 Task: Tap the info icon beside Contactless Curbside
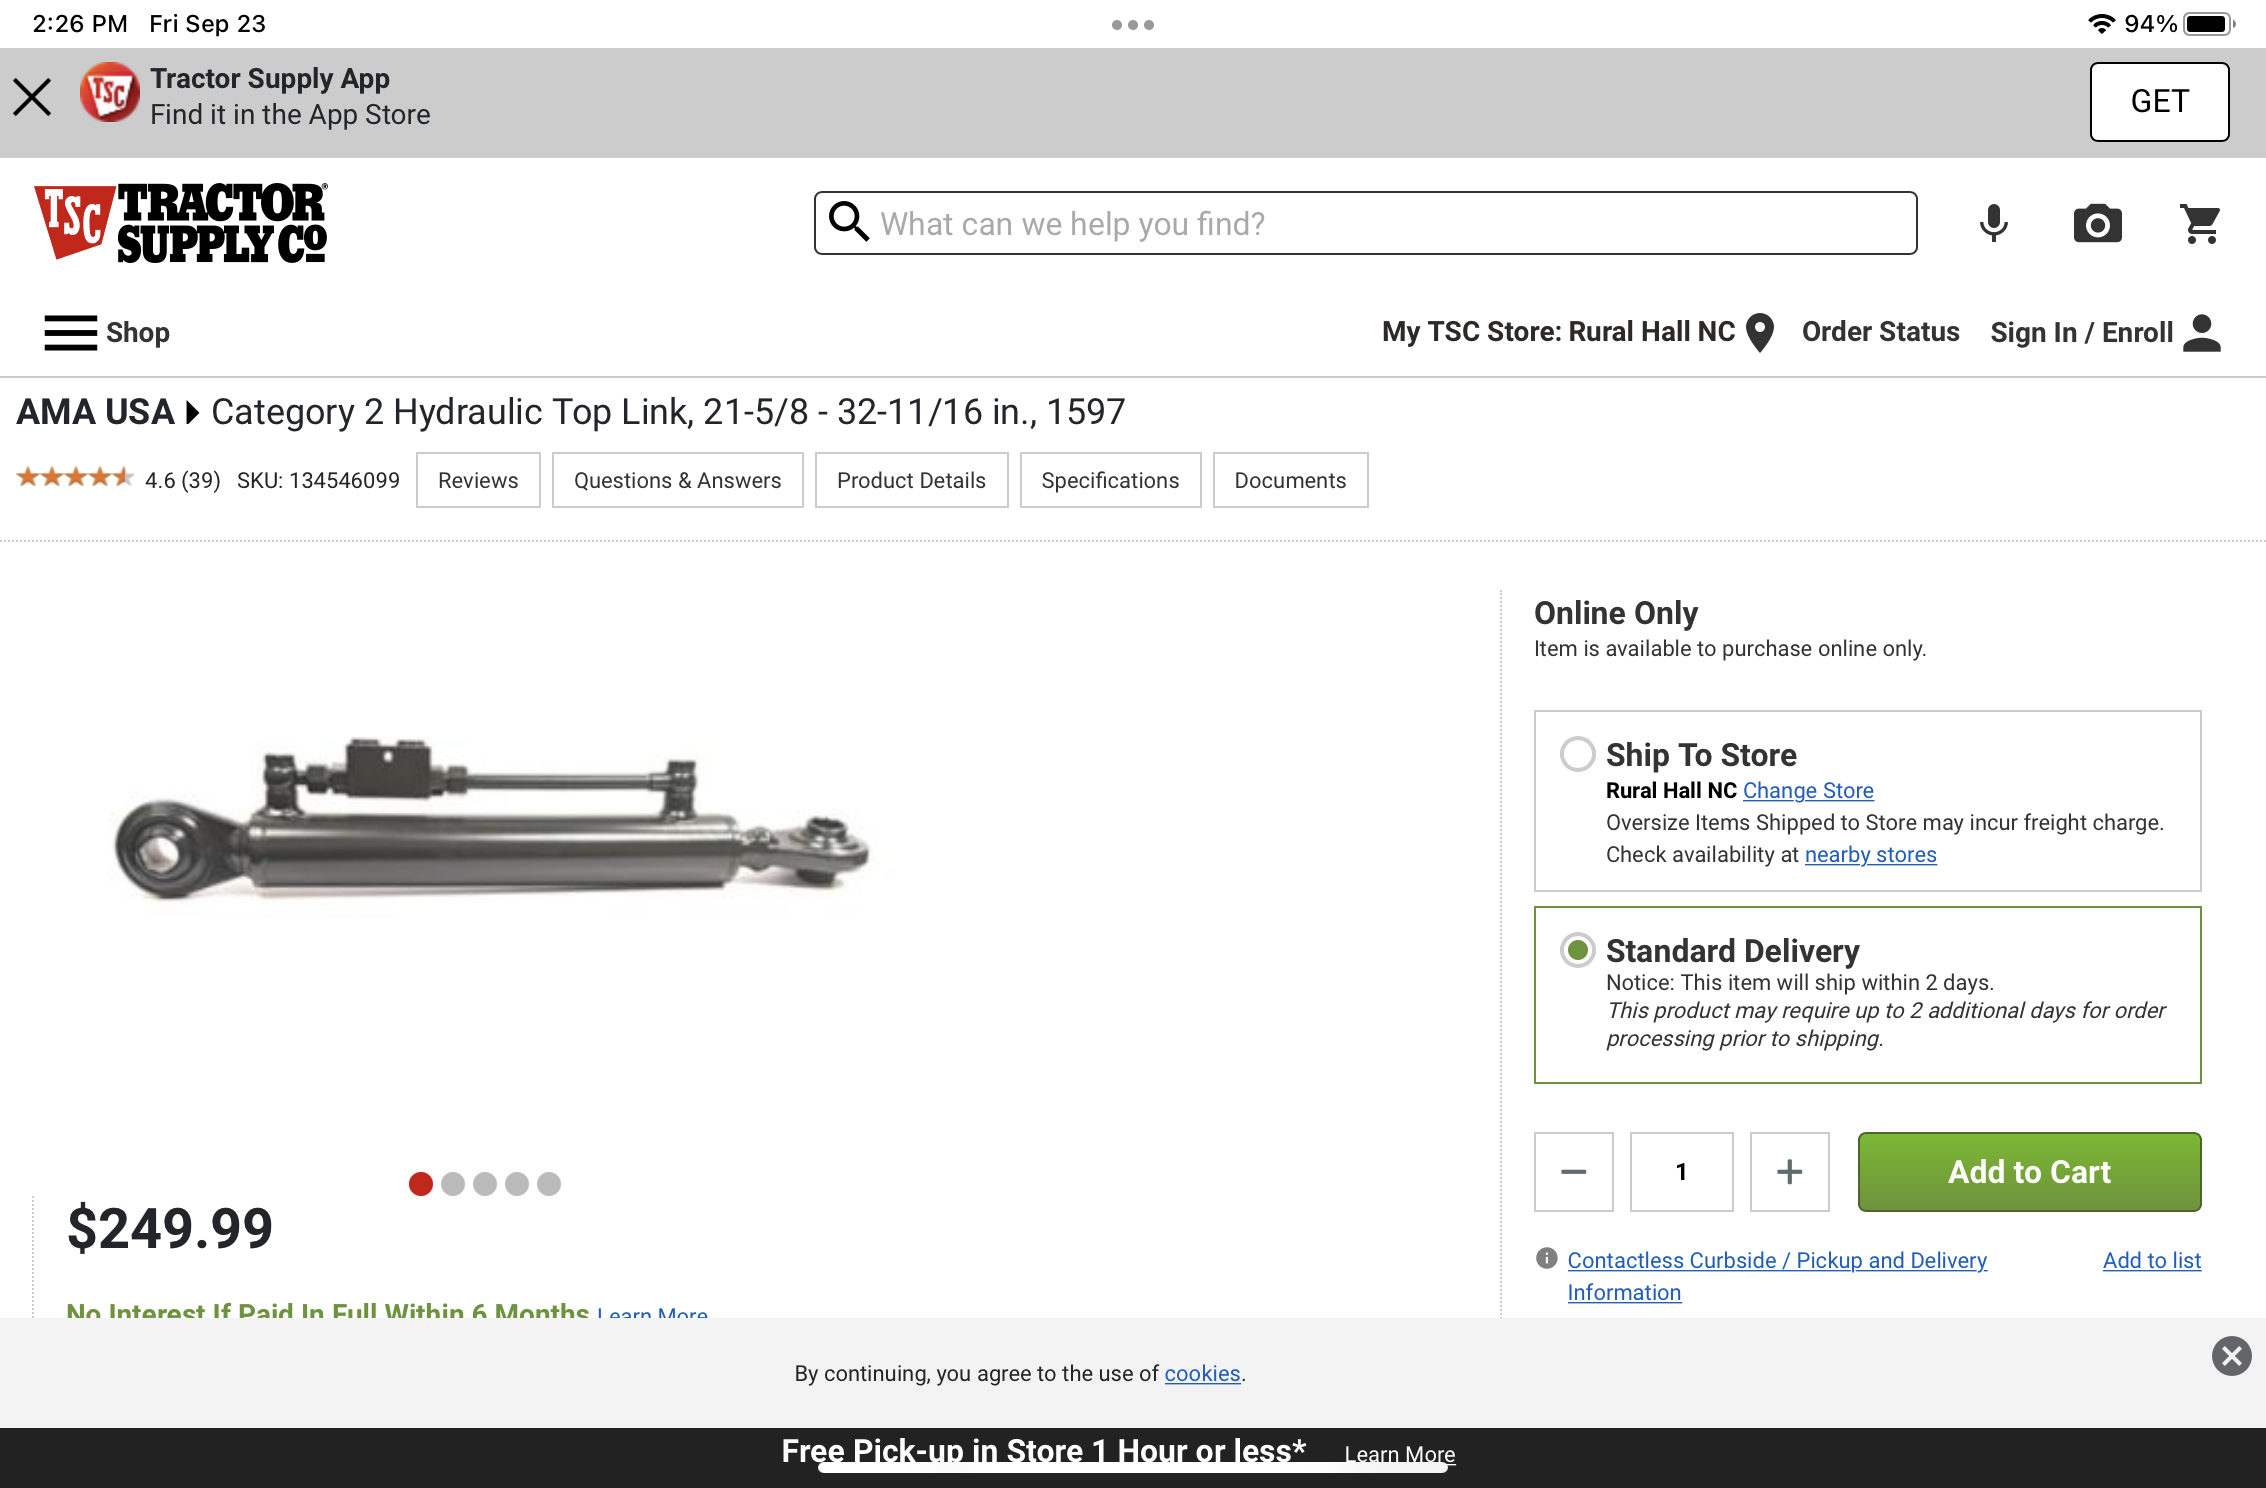[x=1546, y=1258]
